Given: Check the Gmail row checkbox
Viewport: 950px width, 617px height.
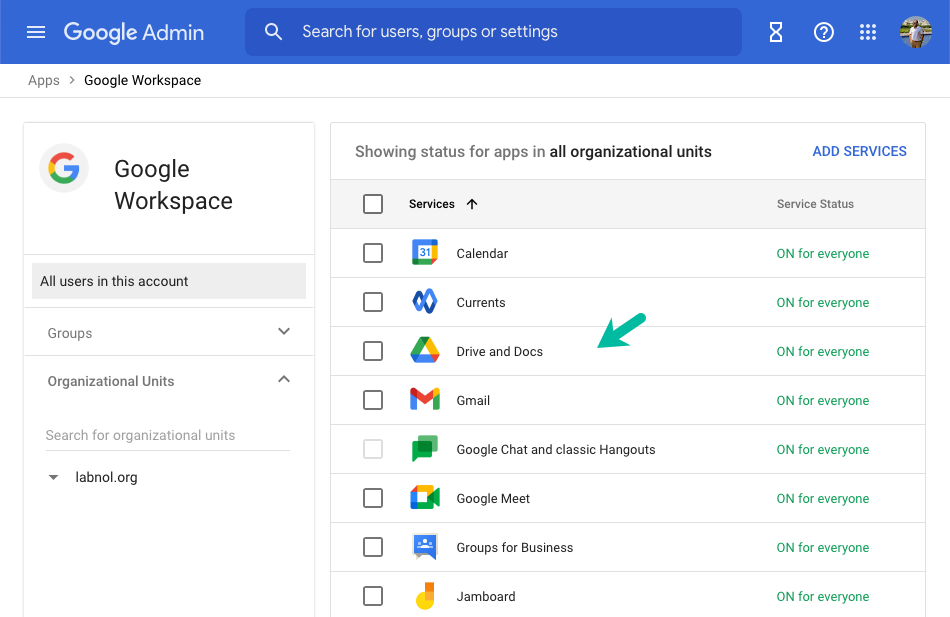Looking at the screenshot, I should [x=373, y=399].
